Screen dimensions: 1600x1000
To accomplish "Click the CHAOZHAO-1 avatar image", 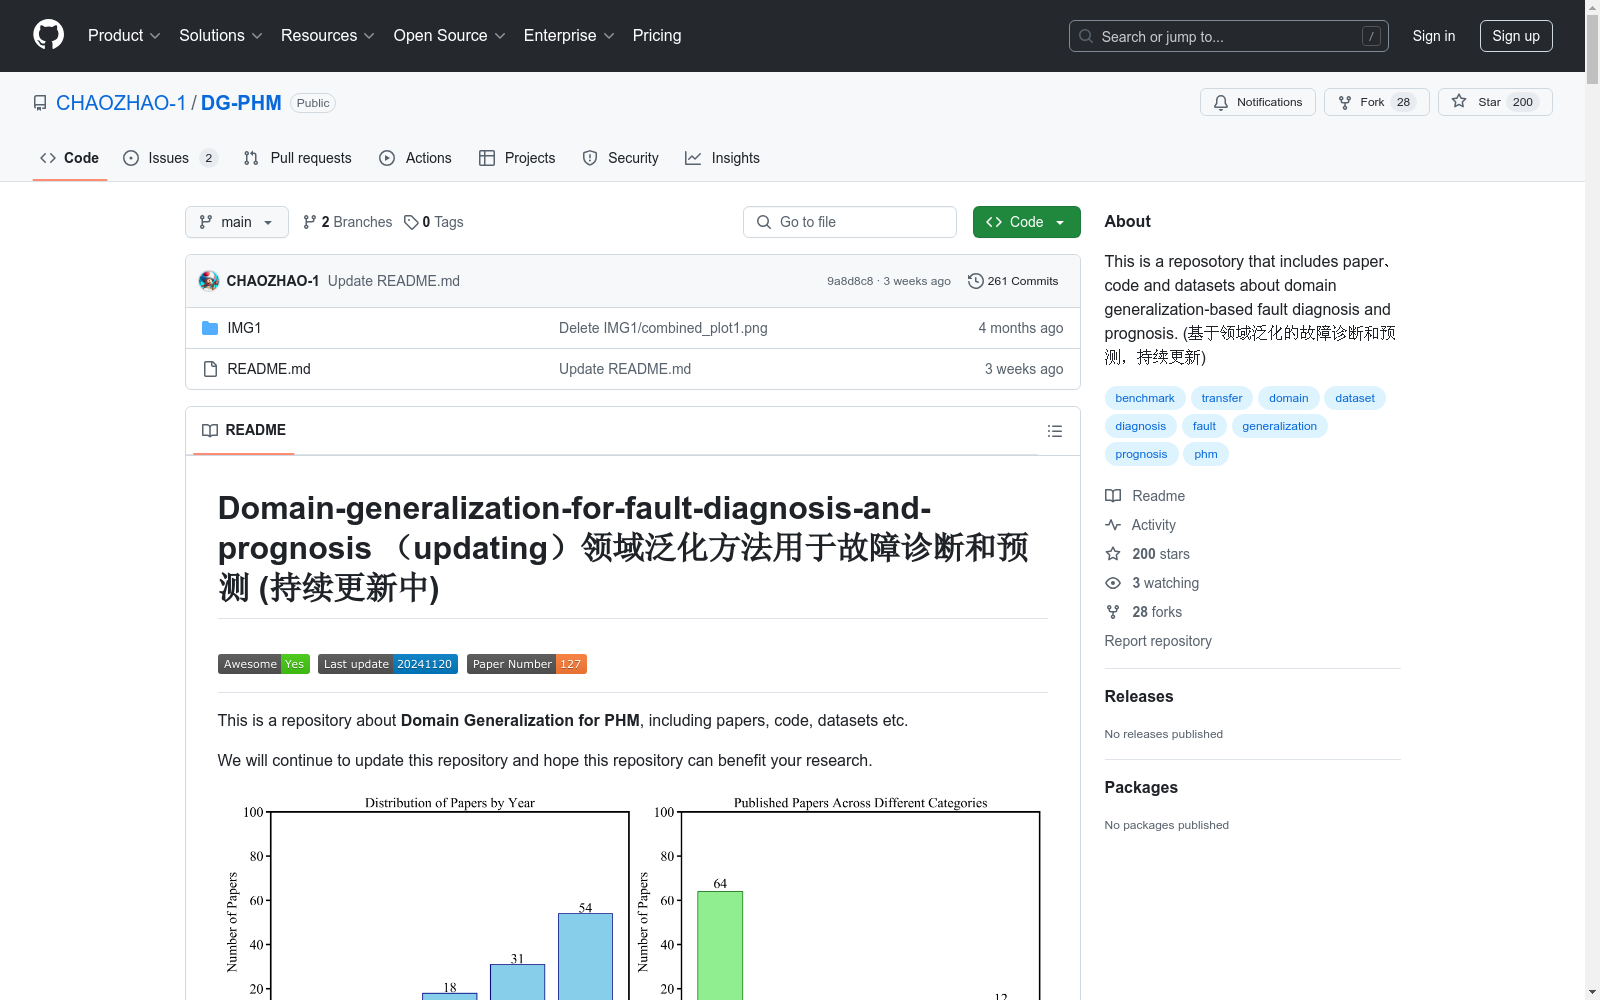I will tap(209, 281).
